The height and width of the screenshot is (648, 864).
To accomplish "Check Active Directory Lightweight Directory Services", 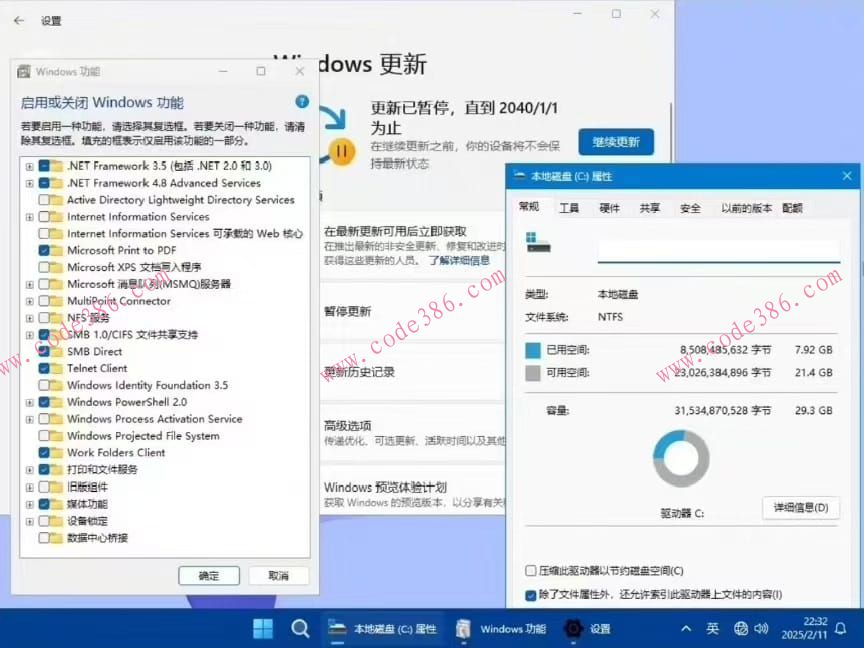I will coord(44,199).
